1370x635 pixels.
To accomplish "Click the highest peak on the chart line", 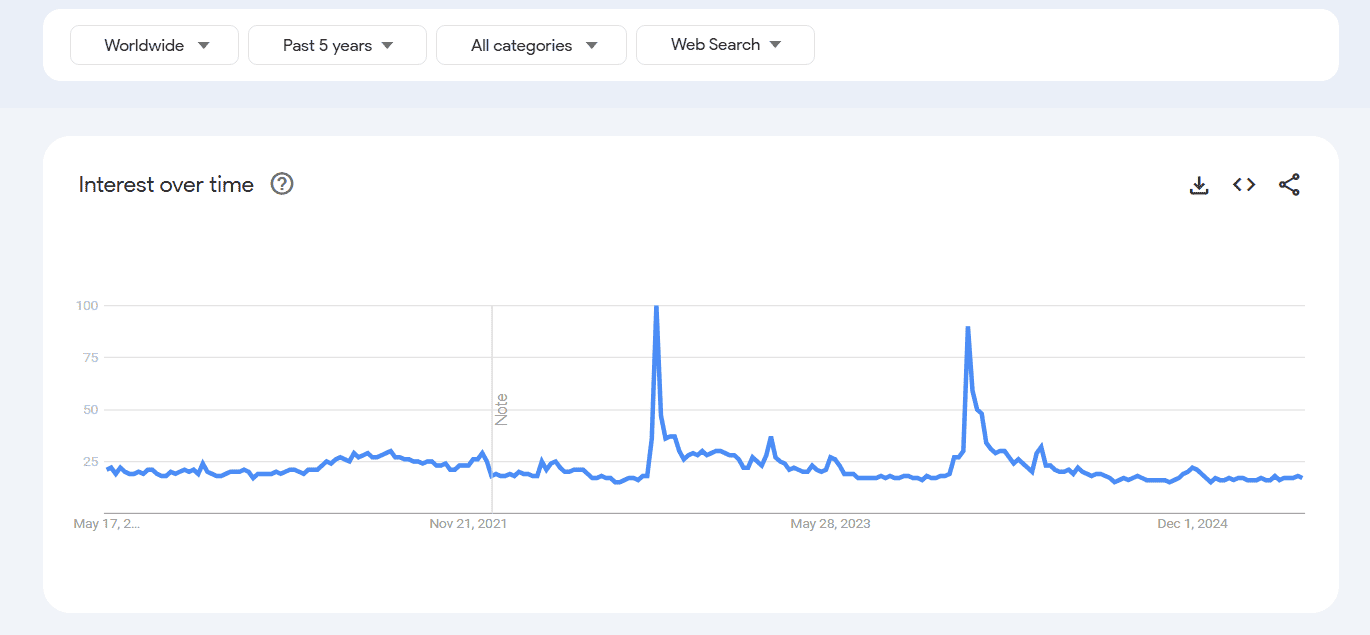I will (x=656, y=307).
